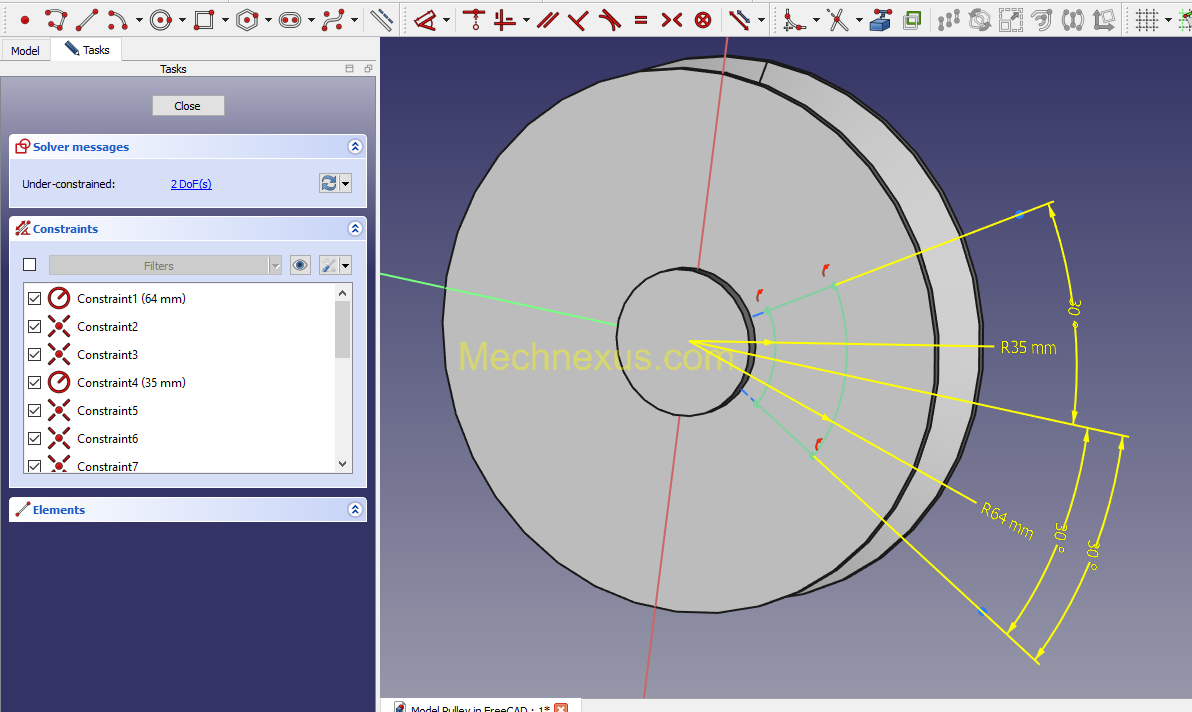Open the polygon tool dropdown arrow
Viewport: 1192px width, 712px height.
pos(268,21)
